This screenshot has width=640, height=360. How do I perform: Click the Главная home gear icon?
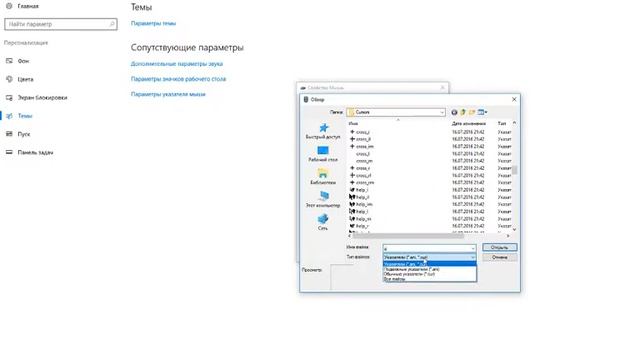point(9,6)
